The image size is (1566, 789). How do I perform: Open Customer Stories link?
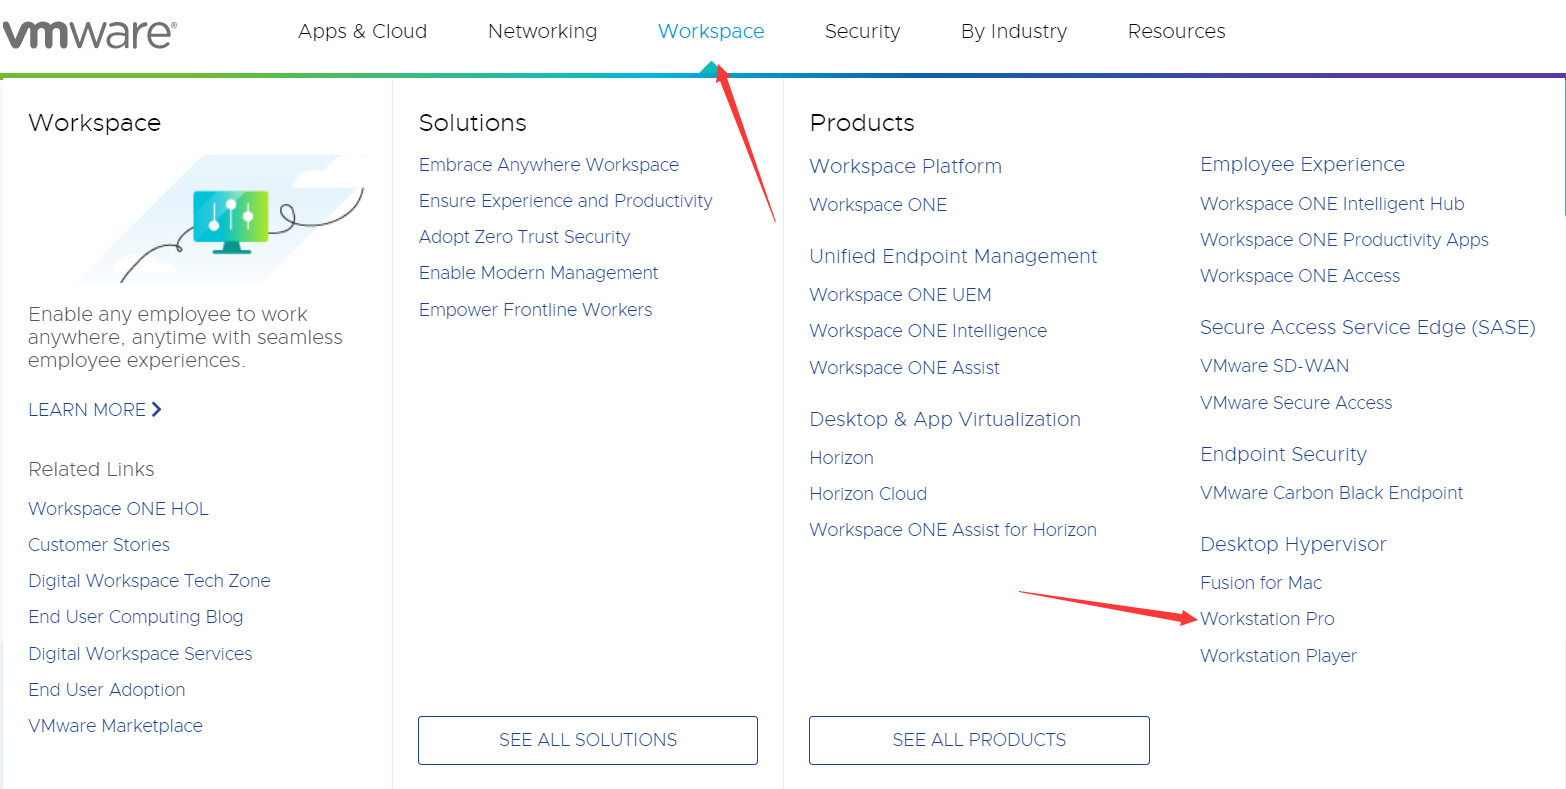[x=99, y=545]
